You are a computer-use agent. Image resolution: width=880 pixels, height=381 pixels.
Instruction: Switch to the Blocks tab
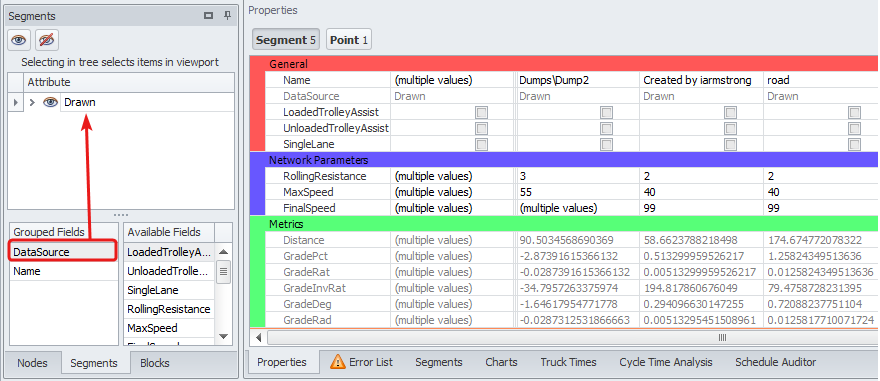pyautogui.click(x=155, y=363)
